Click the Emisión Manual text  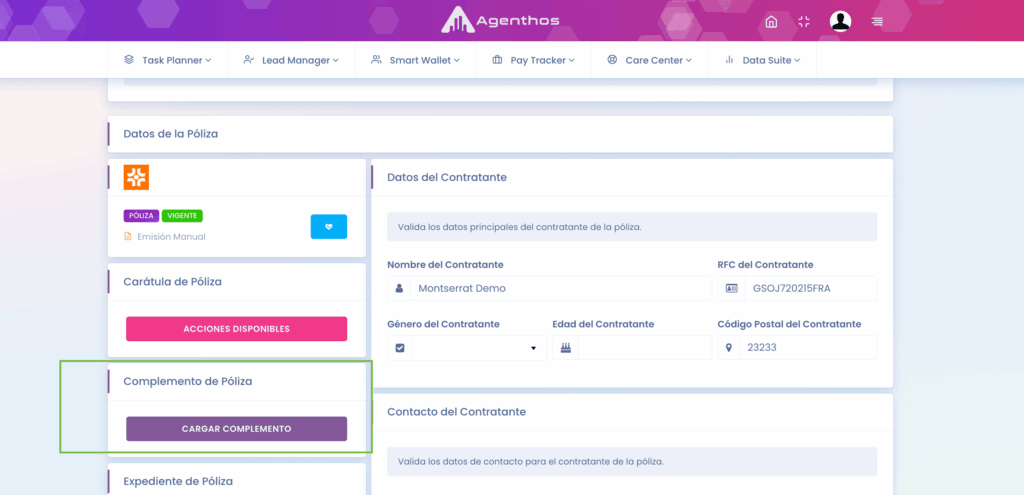pos(171,236)
